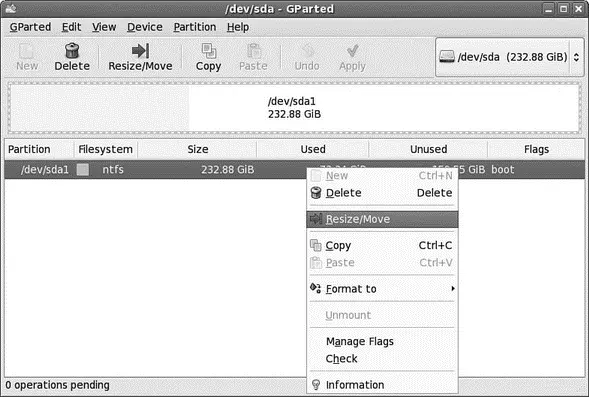Click the GParted app icon in title bar

tap(11, 8)
